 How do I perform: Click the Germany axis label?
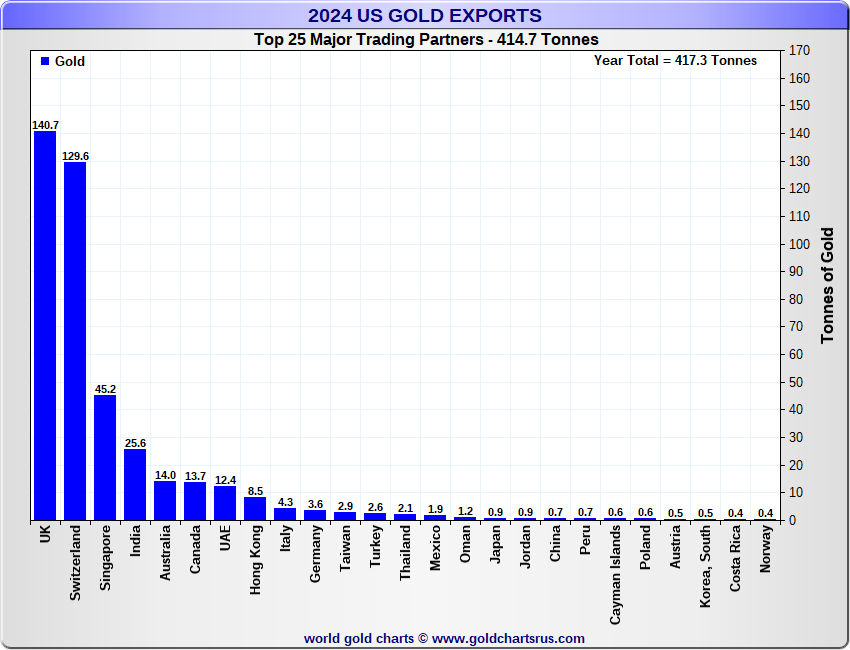(315, 554)
